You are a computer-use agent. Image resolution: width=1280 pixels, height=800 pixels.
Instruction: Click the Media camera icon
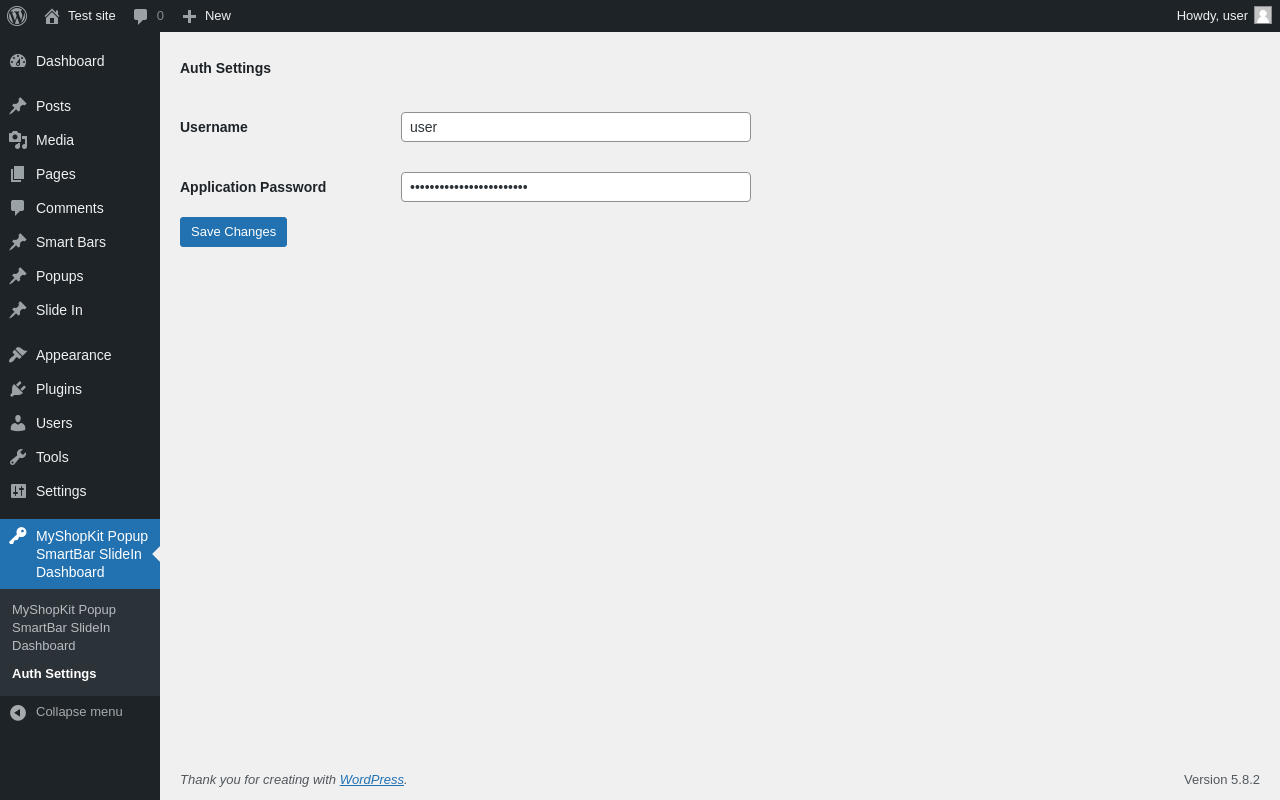point(18,140)
